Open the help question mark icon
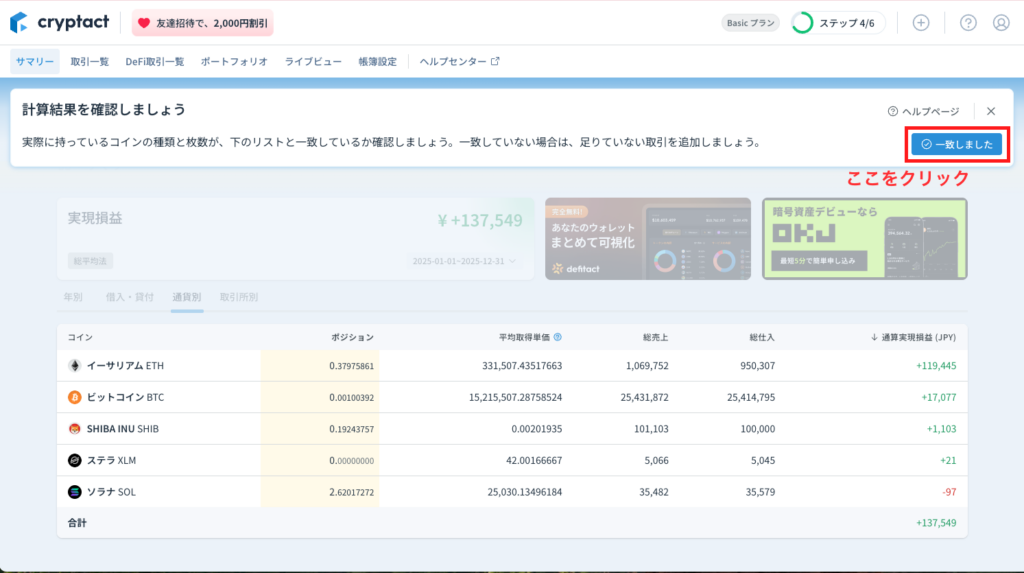The height and width of the screenshot is (573, 1024). [968, 23]
